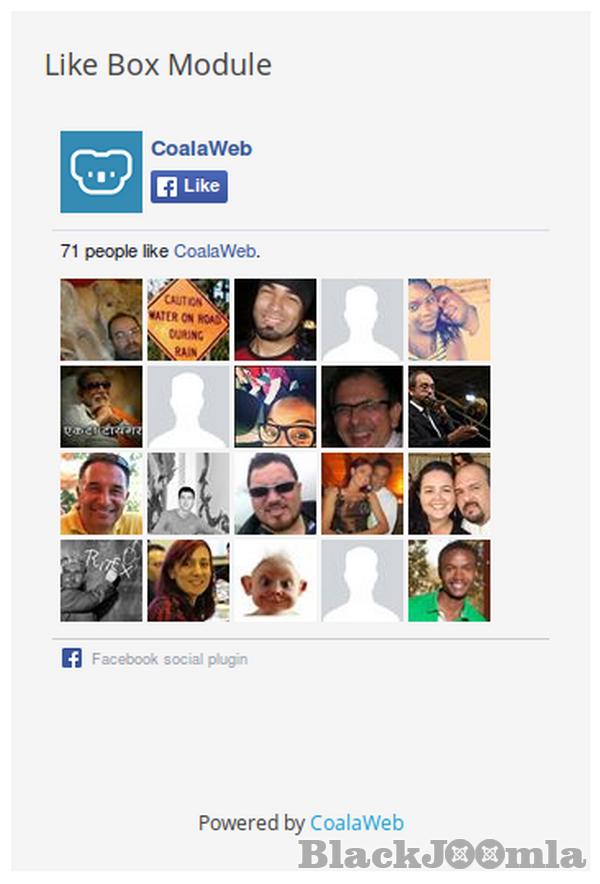Open the red-haired woman profile picture

point(188,581)
